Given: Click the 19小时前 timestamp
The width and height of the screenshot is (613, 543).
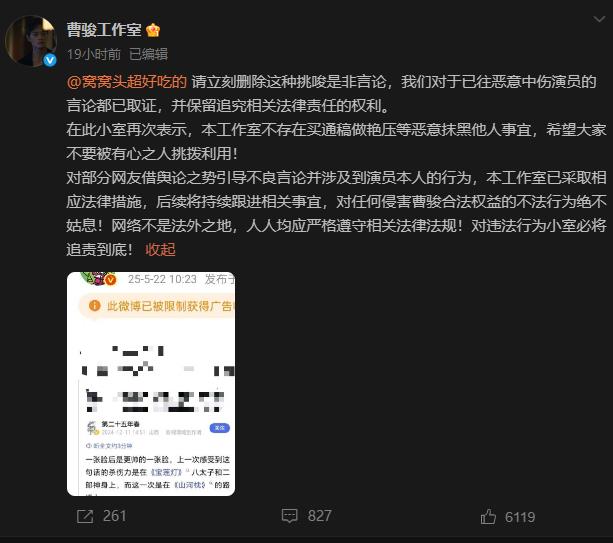Looking at the screenshot, I should 94,54.
